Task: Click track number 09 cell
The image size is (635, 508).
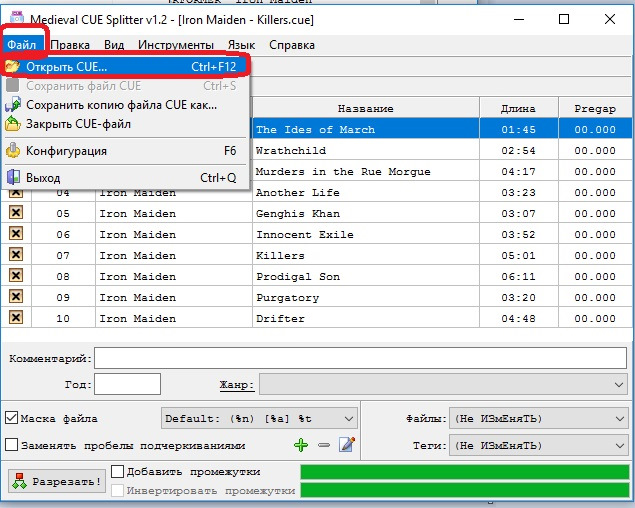Action: tap(63, 298)
